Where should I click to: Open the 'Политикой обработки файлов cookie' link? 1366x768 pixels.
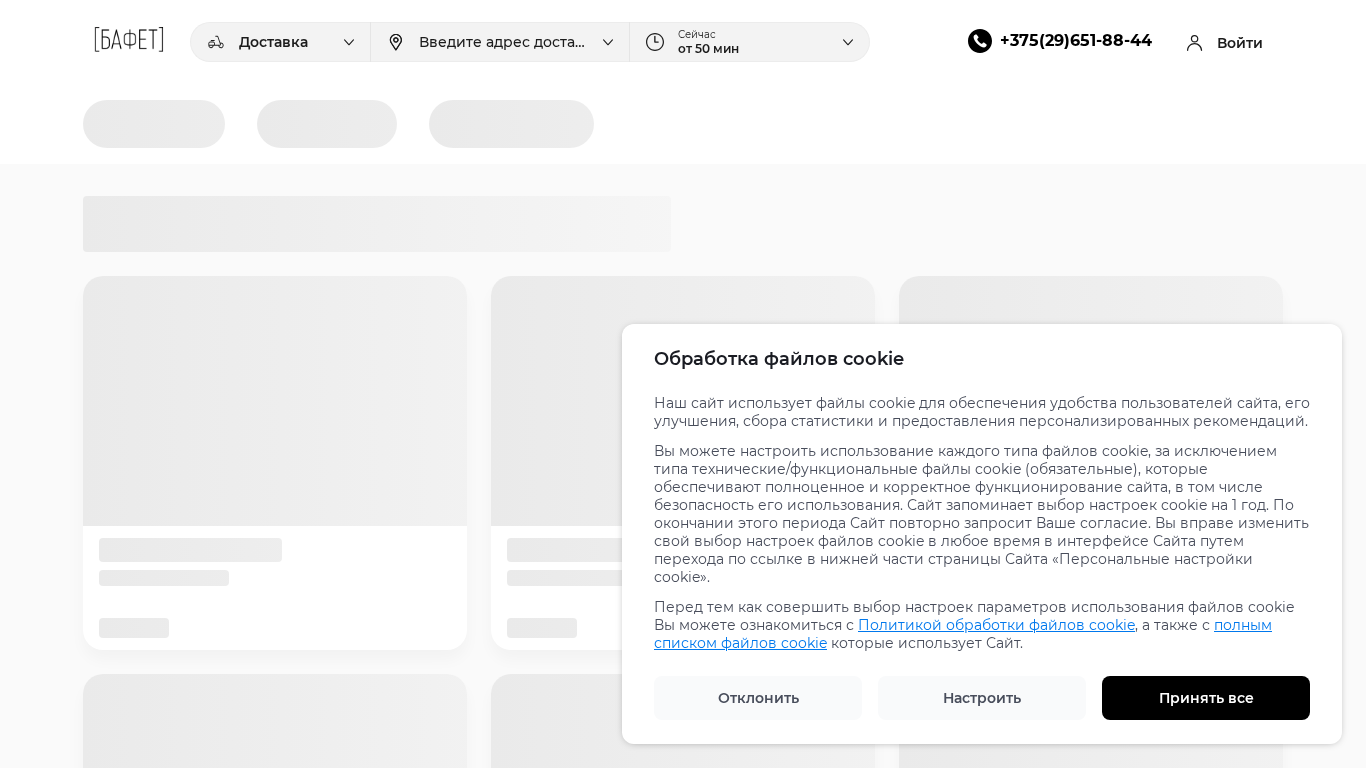point(996,625)
